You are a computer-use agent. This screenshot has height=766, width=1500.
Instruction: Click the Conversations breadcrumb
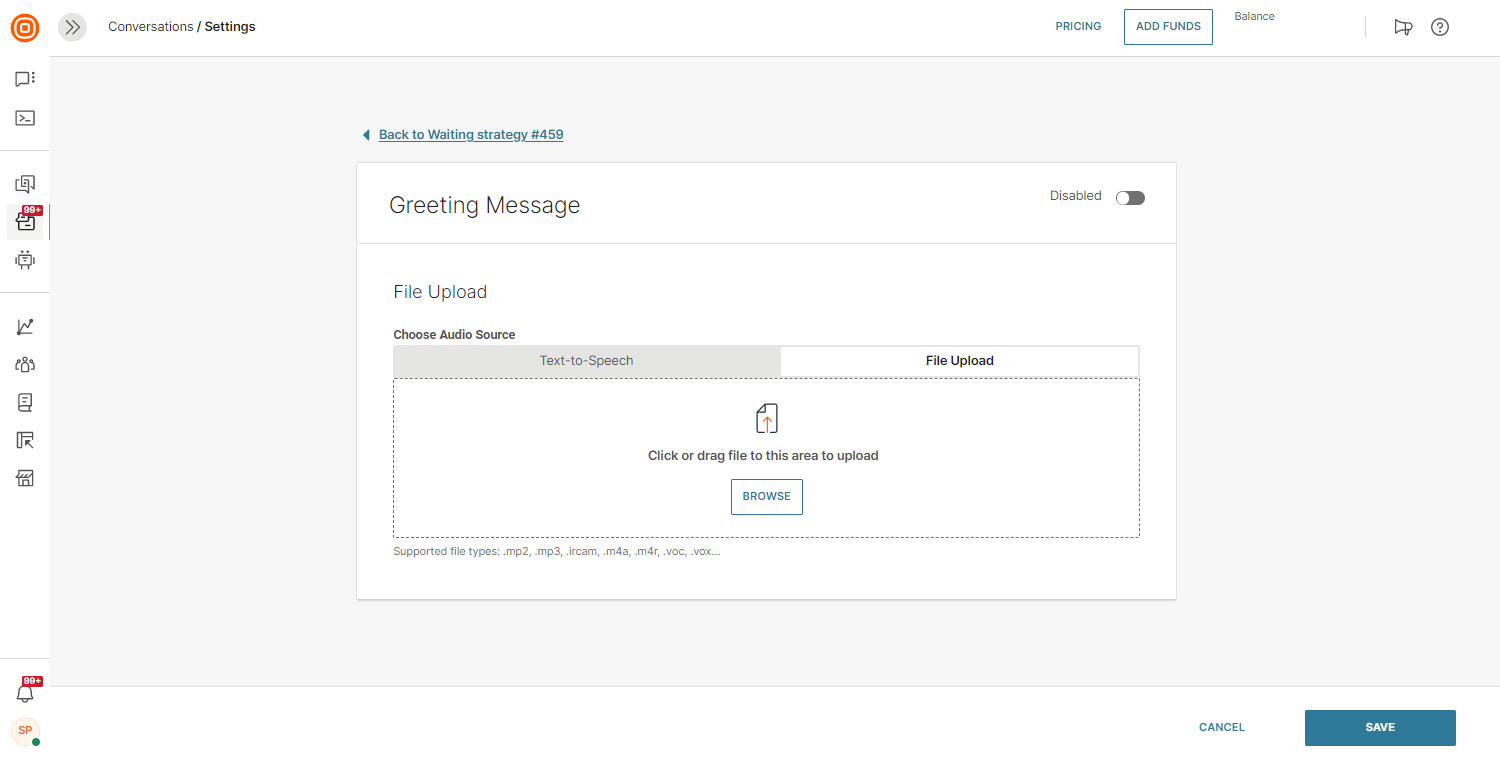[151, 27]
